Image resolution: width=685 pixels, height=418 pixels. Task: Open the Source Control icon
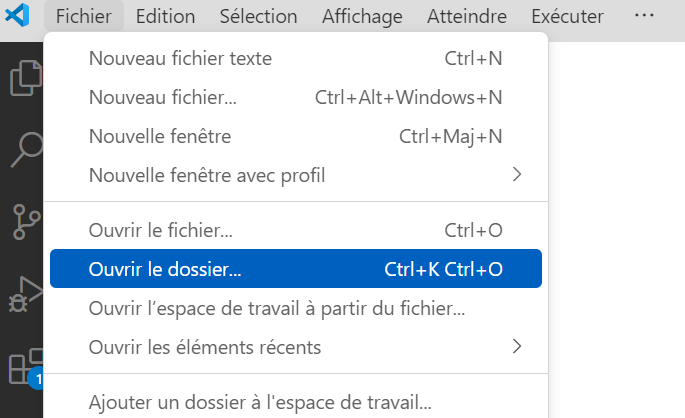click(26, 222)
